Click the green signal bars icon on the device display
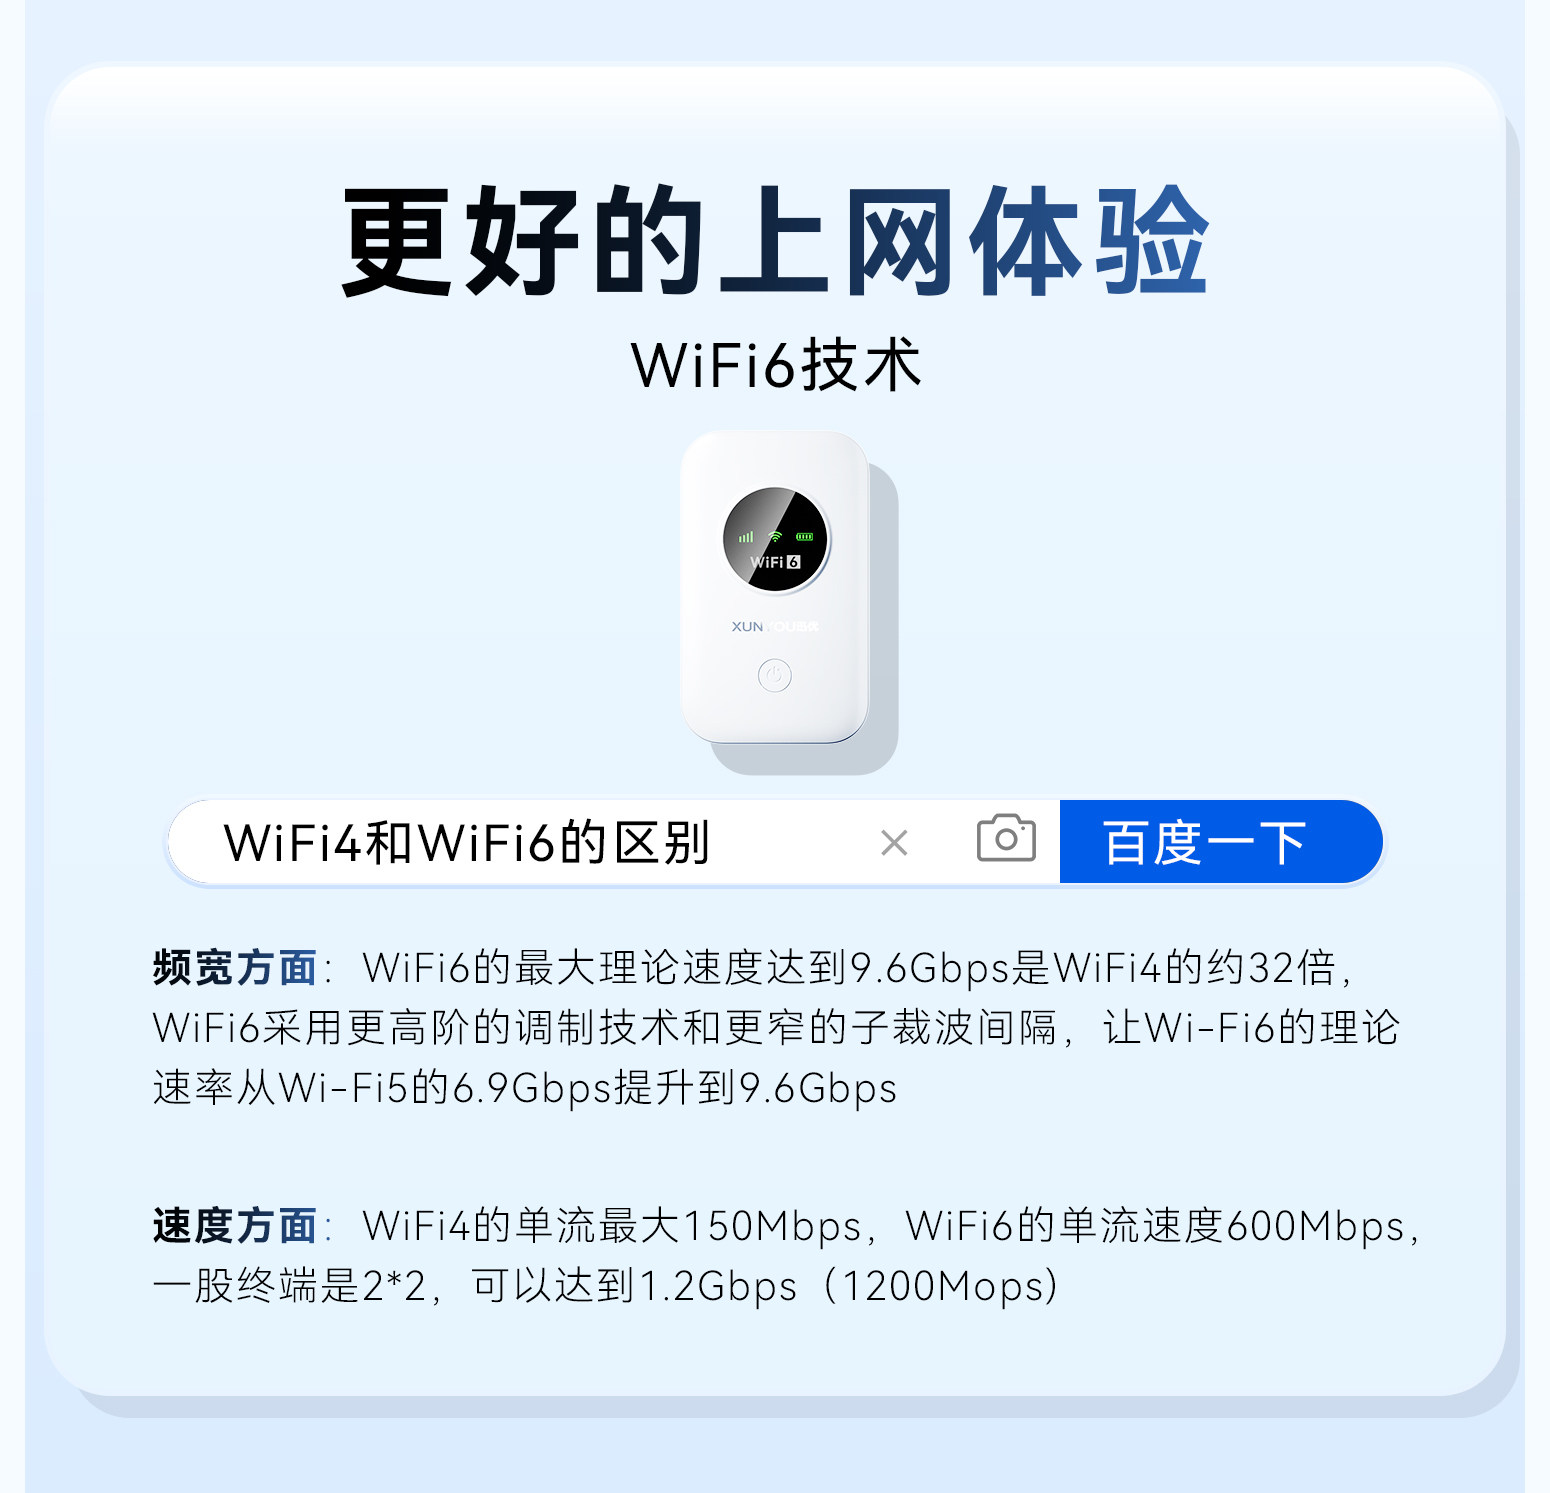 (746, 537)
